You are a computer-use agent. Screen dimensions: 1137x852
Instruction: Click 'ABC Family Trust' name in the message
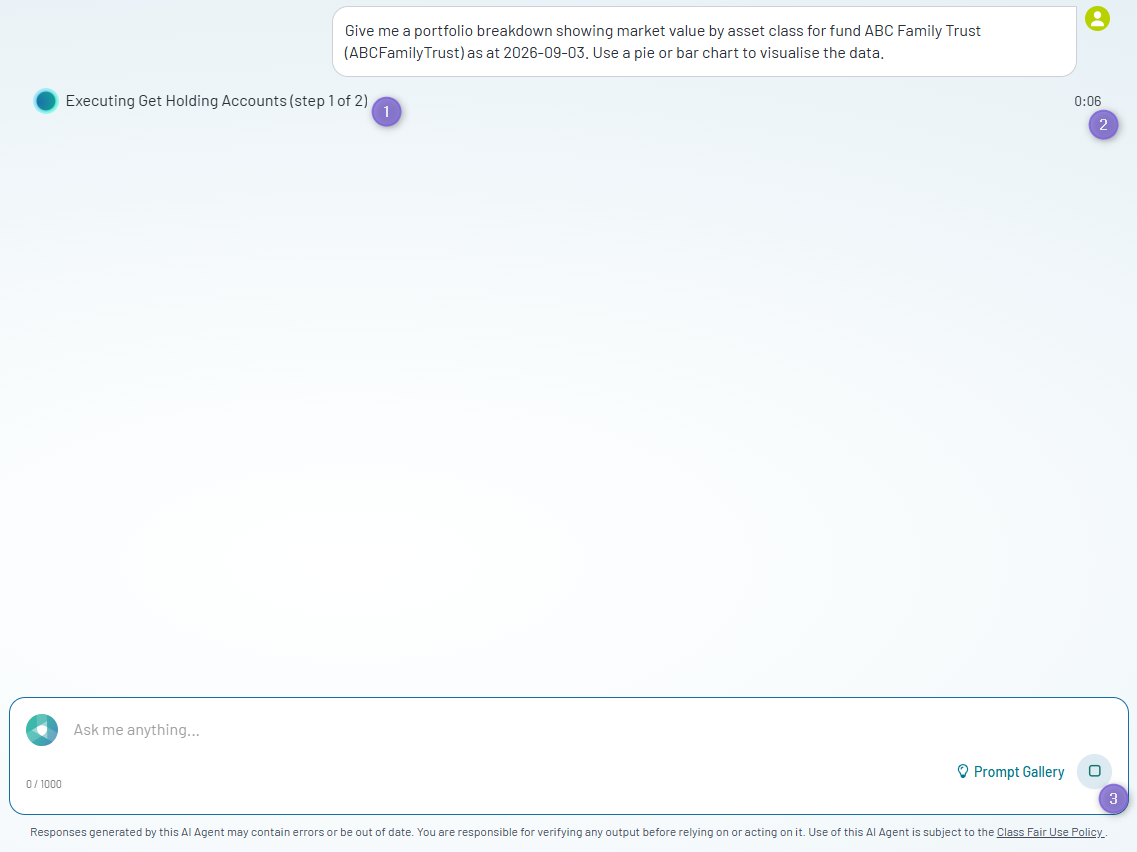[922, 31]
